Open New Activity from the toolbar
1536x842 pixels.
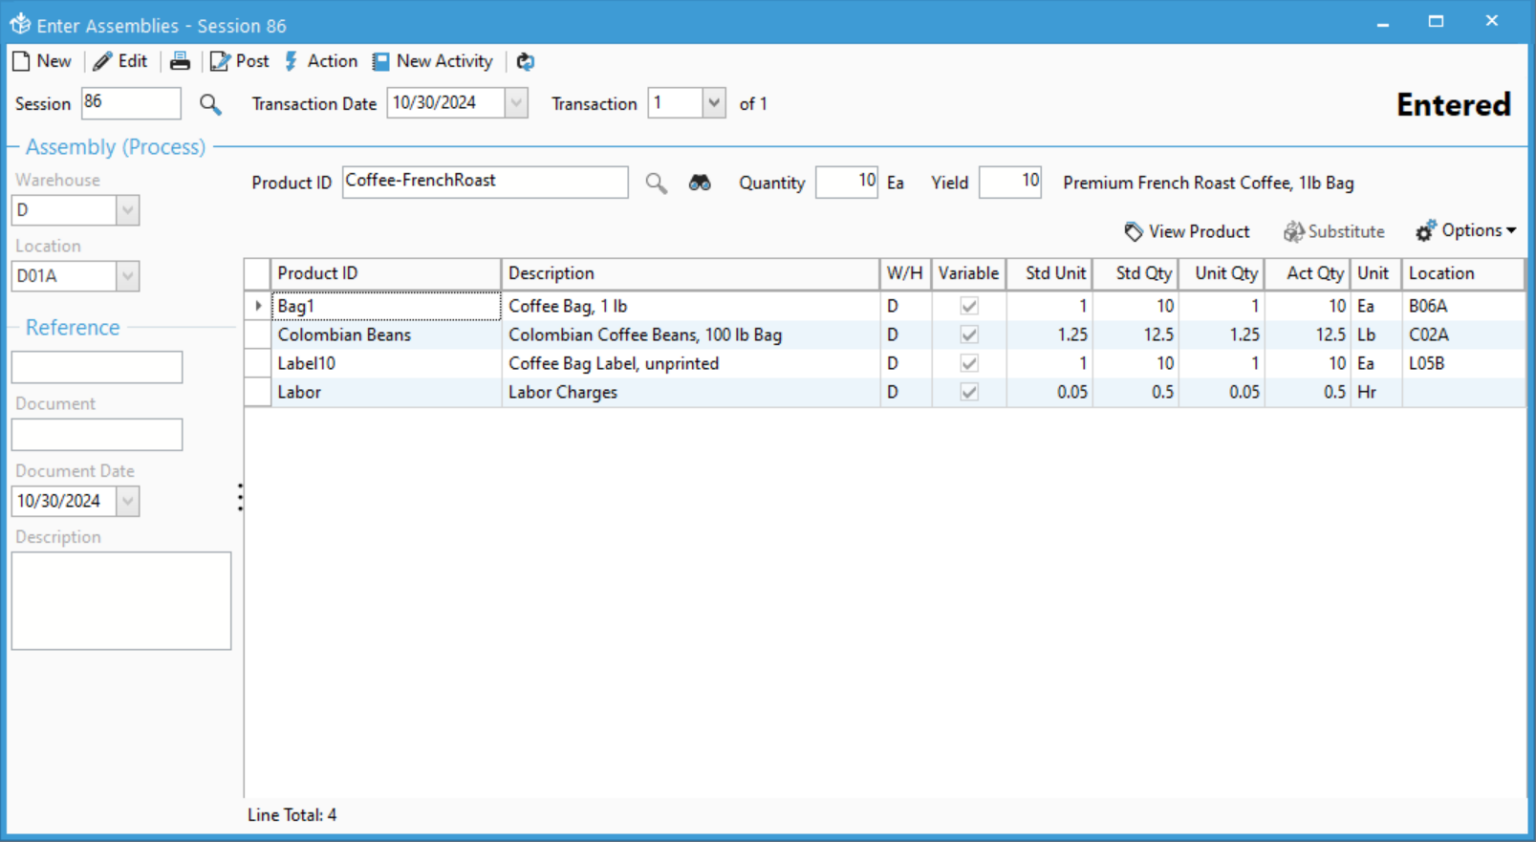click(432, 61)
